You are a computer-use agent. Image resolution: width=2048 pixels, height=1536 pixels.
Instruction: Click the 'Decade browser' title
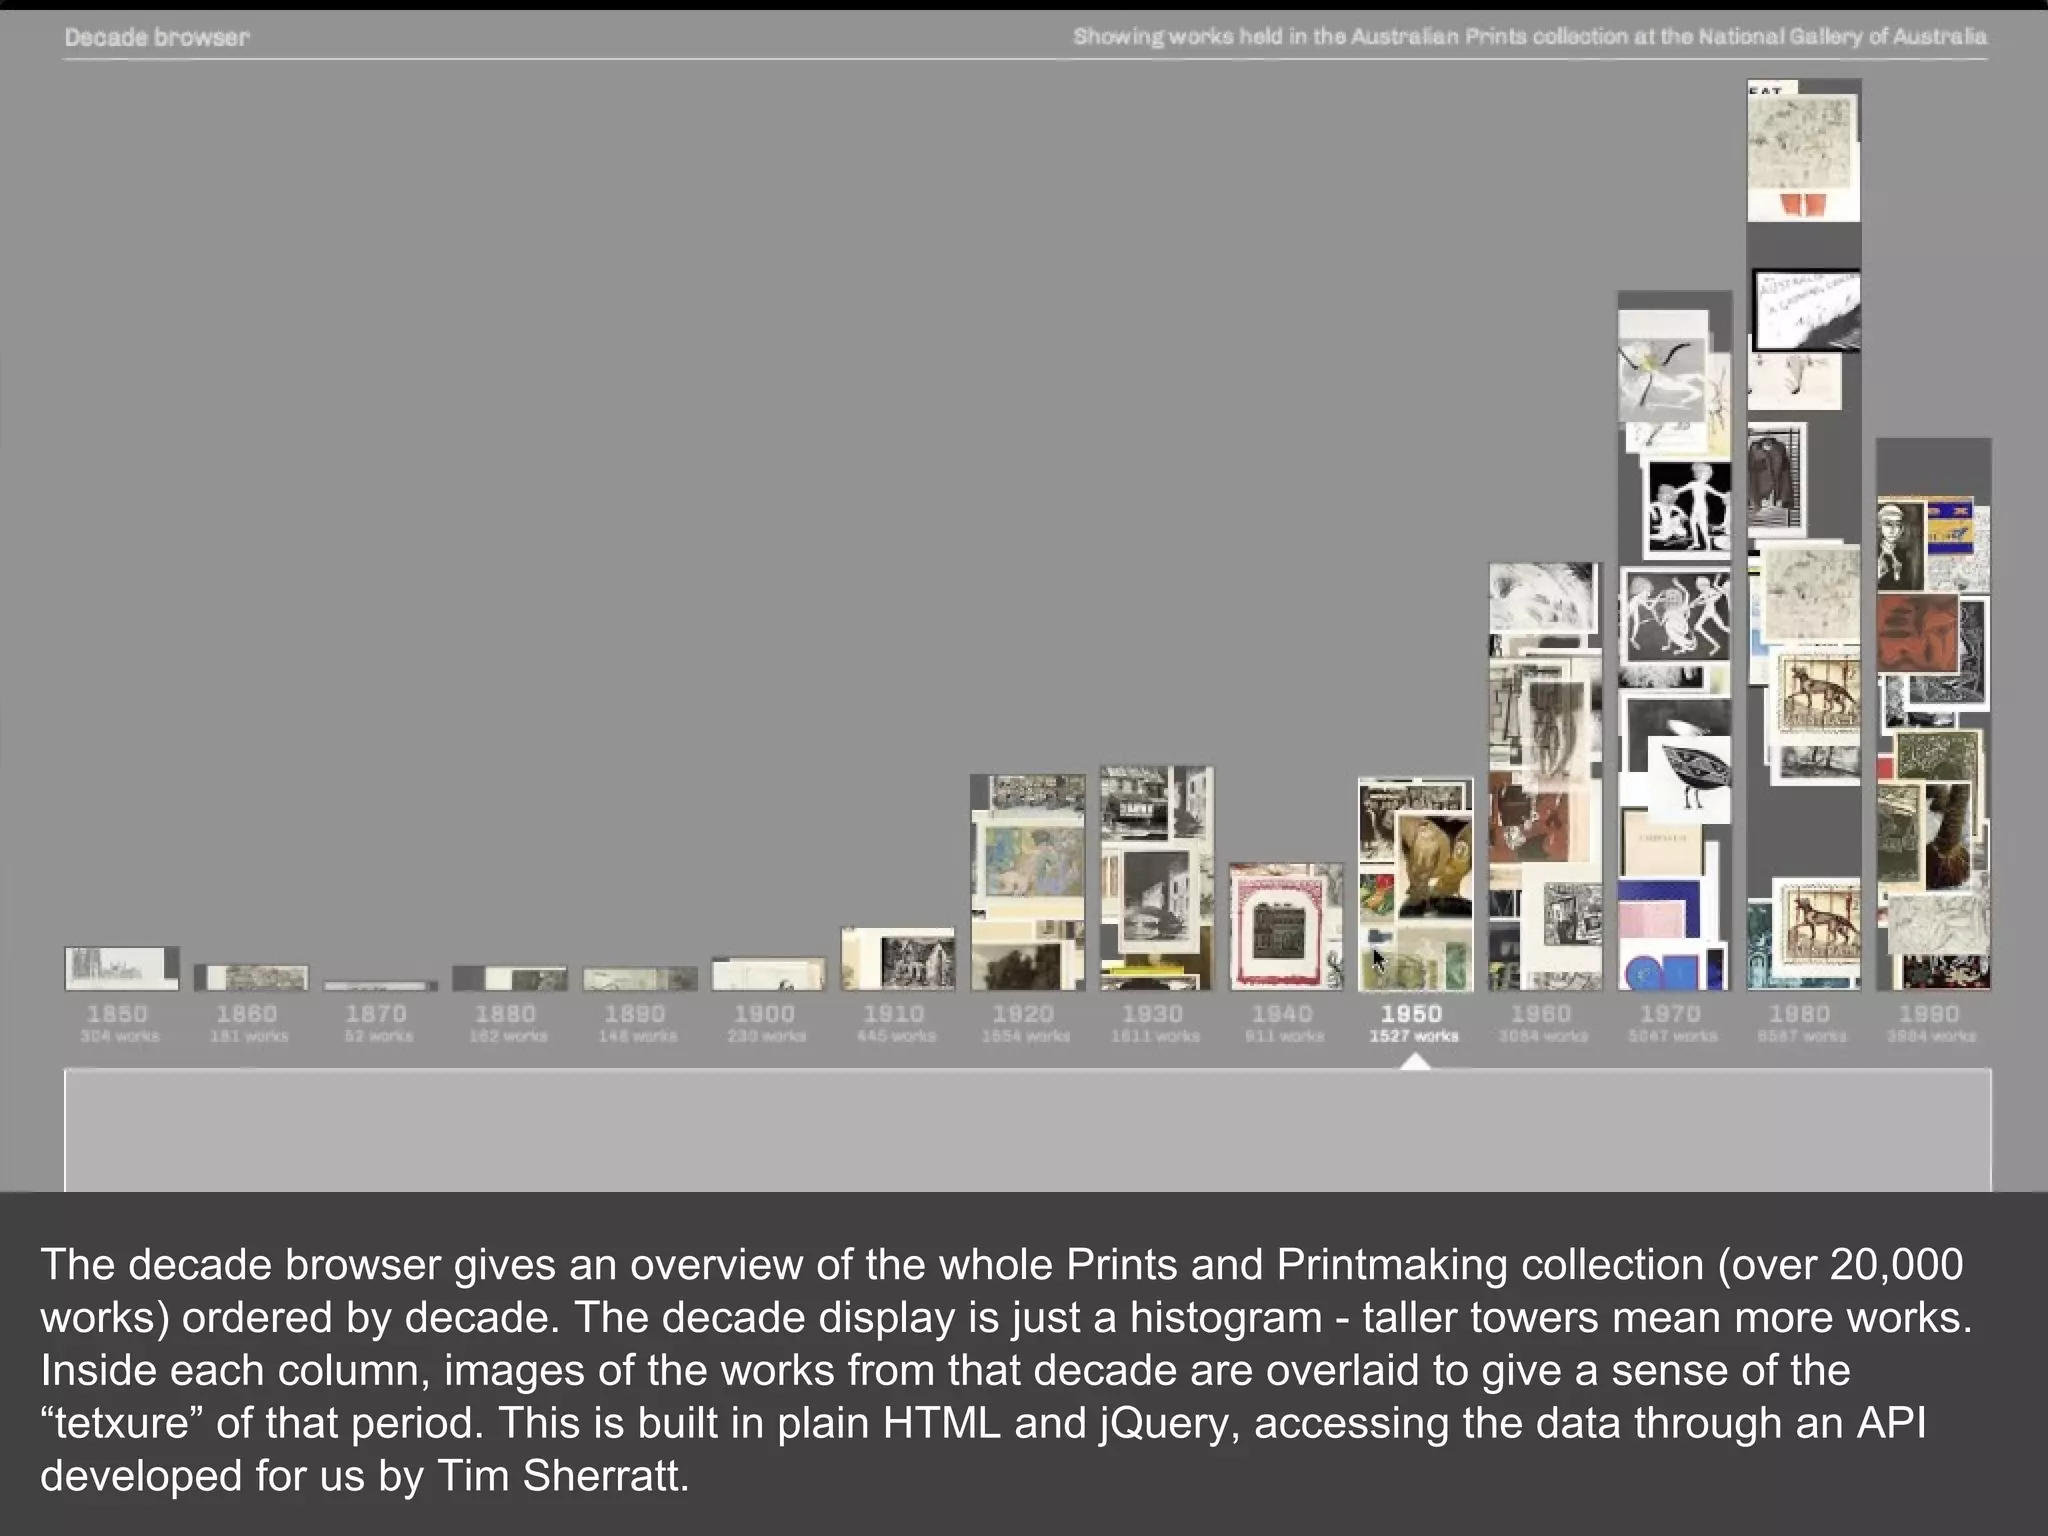pos(157,37)
